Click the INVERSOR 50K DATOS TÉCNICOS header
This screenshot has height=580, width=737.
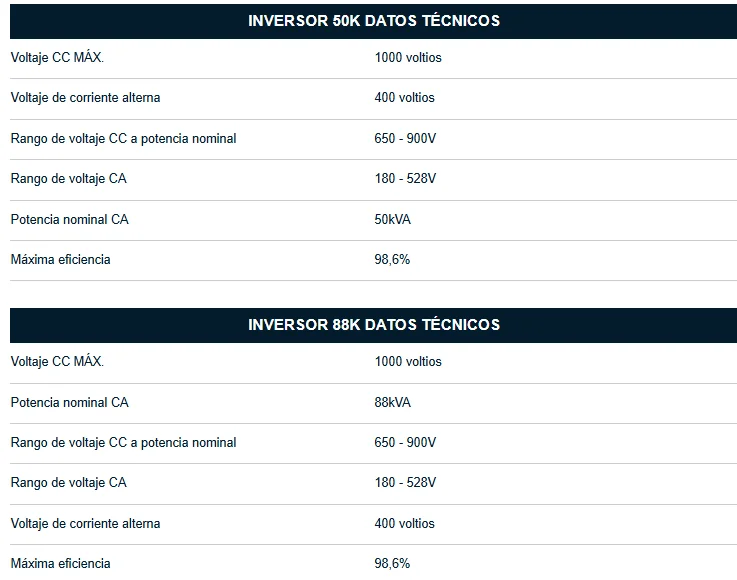coord(374,21)
